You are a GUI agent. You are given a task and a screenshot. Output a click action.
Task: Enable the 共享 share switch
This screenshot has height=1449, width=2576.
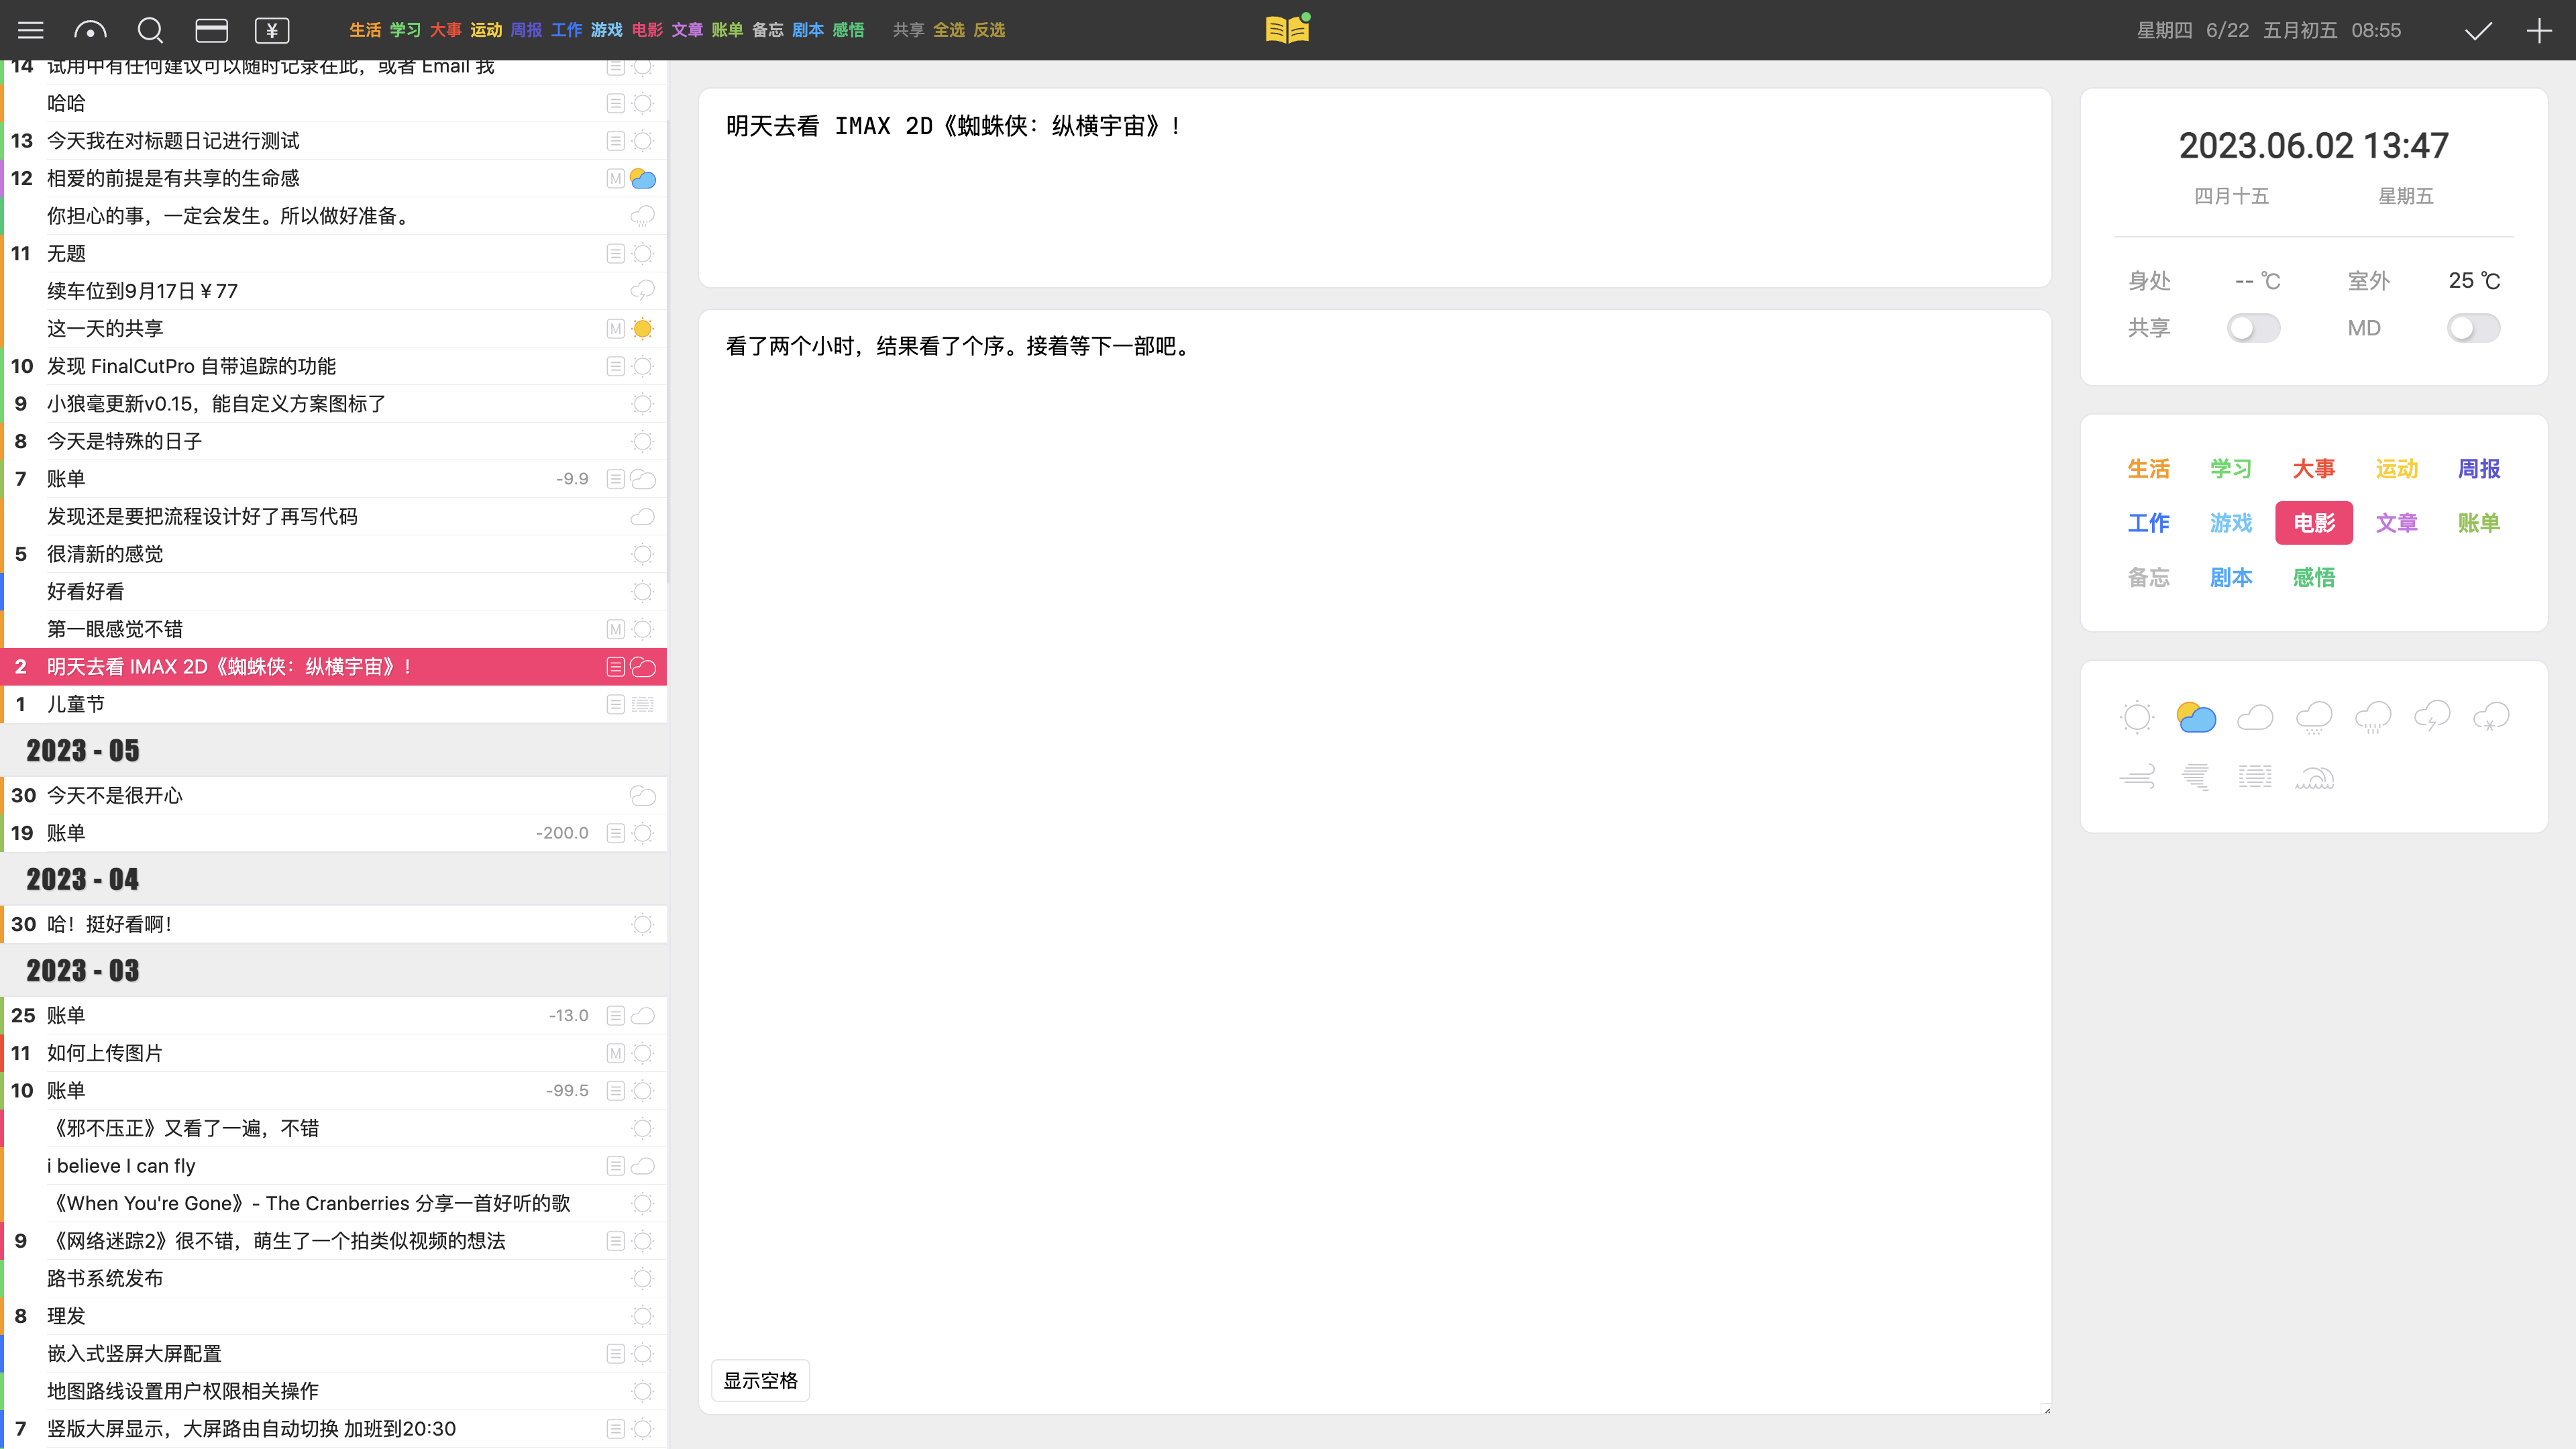click(x=2254, y=327)
